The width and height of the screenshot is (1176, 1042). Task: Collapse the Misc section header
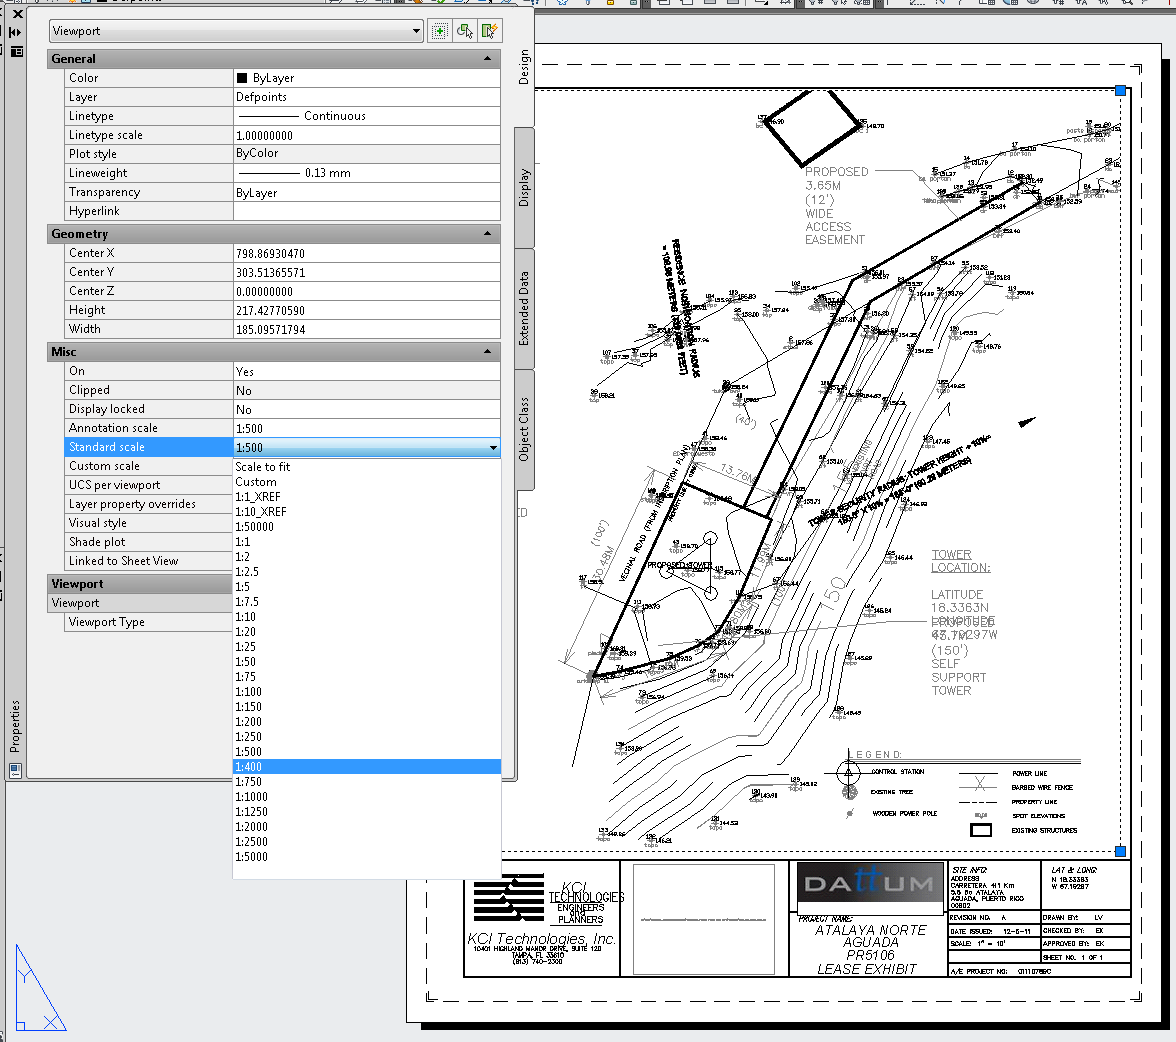[487, 351]
